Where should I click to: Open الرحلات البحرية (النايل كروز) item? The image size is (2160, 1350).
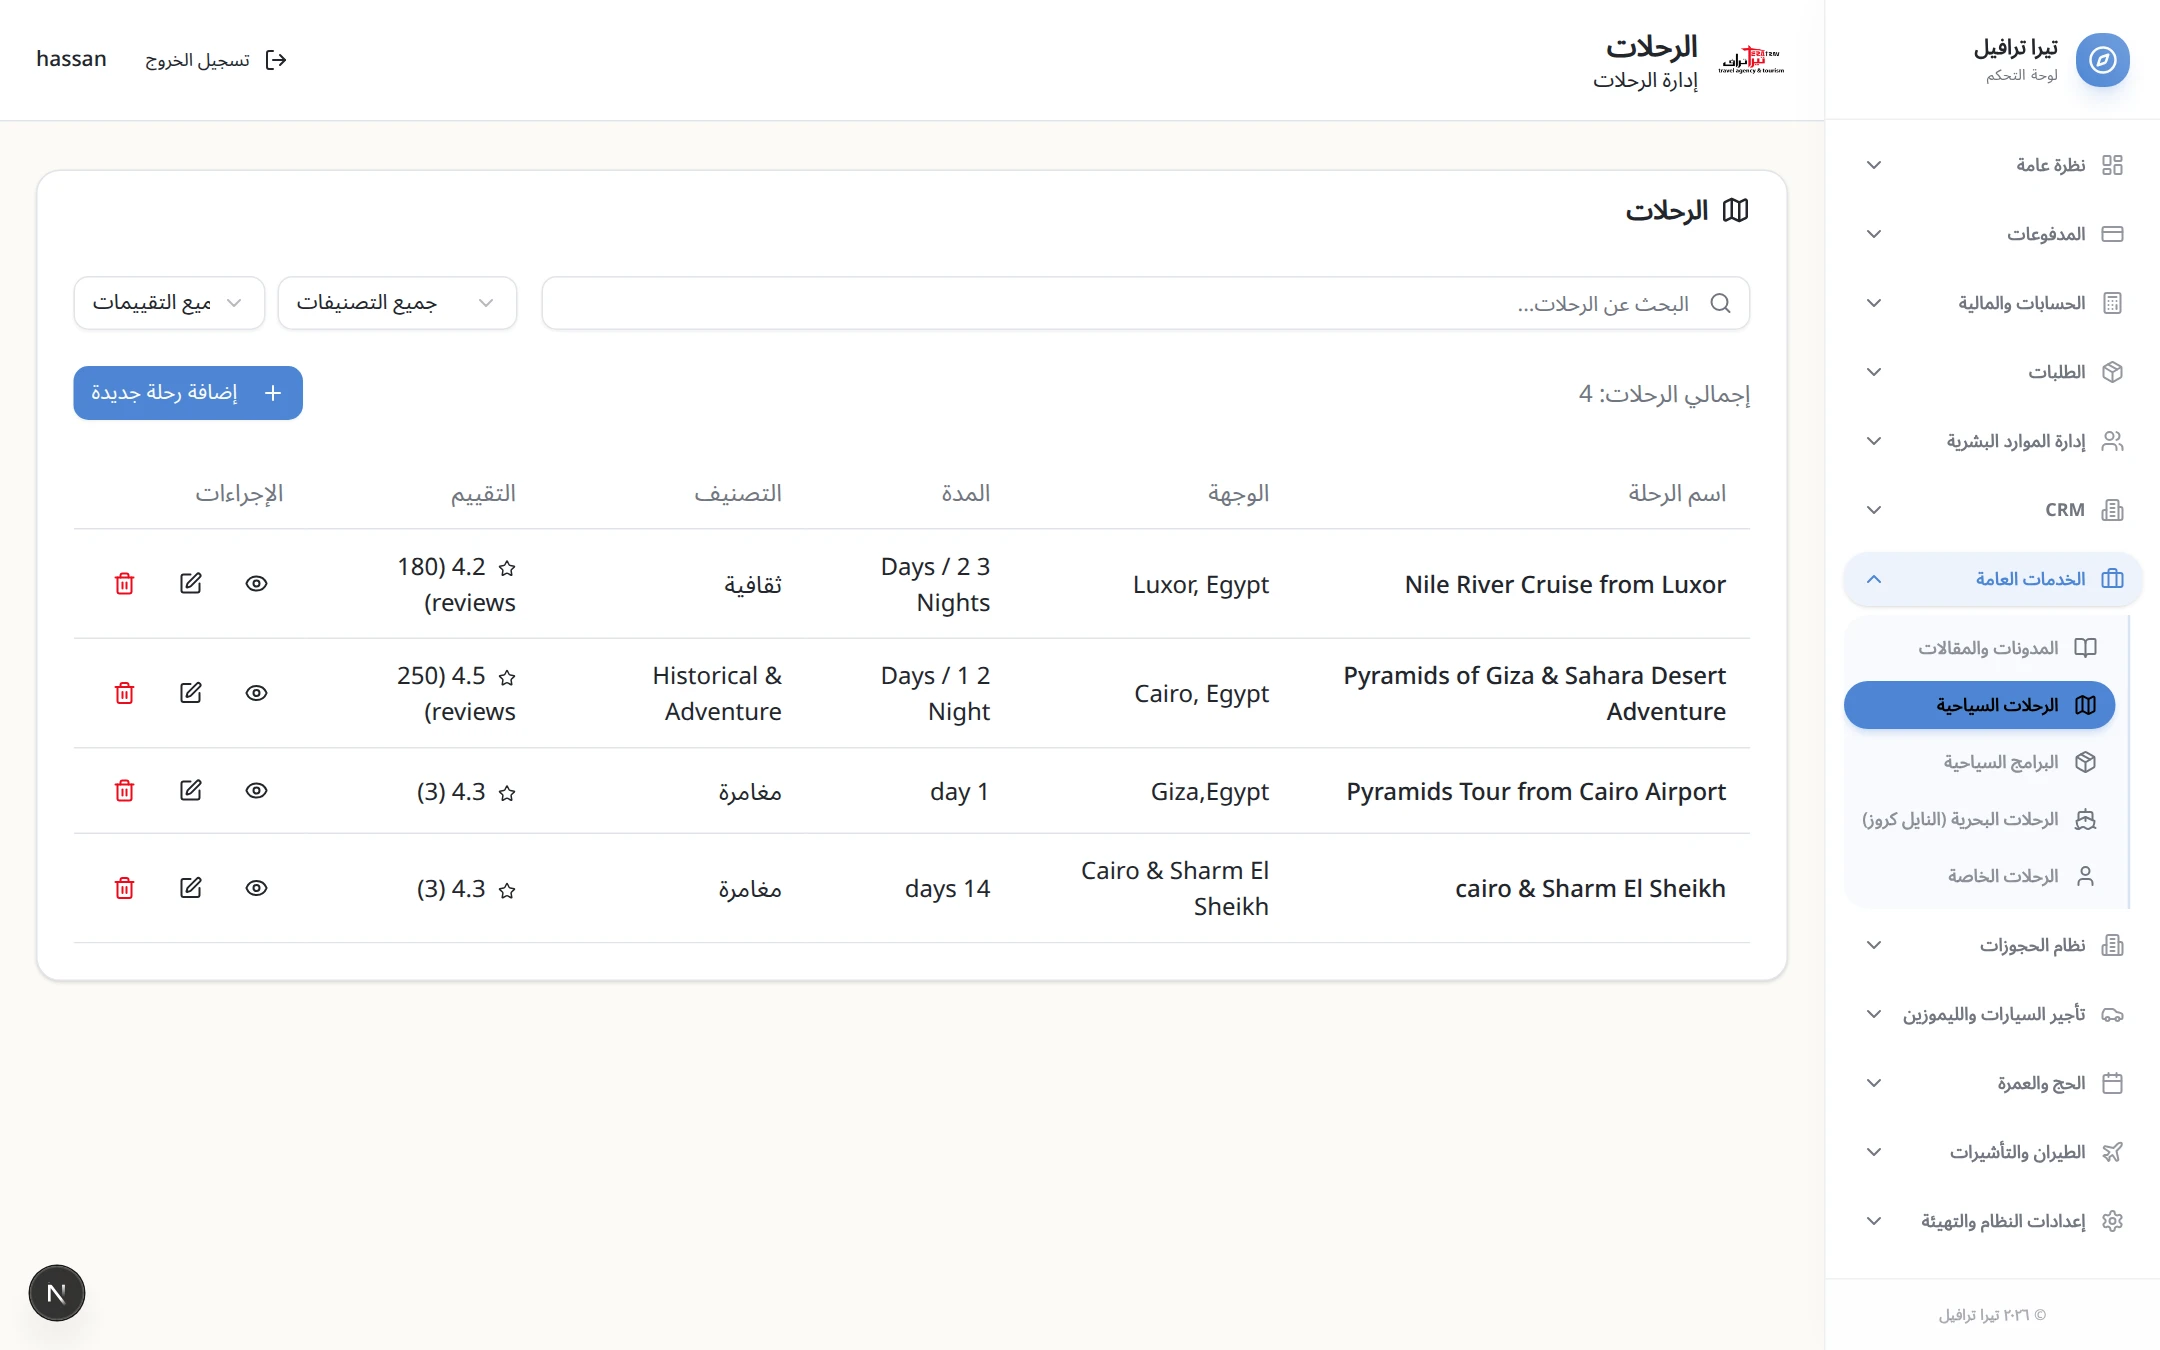tap(1980, 819)
